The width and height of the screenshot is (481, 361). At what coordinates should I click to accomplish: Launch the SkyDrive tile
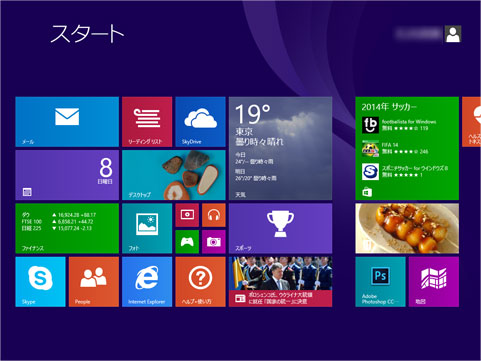point(200,122)
